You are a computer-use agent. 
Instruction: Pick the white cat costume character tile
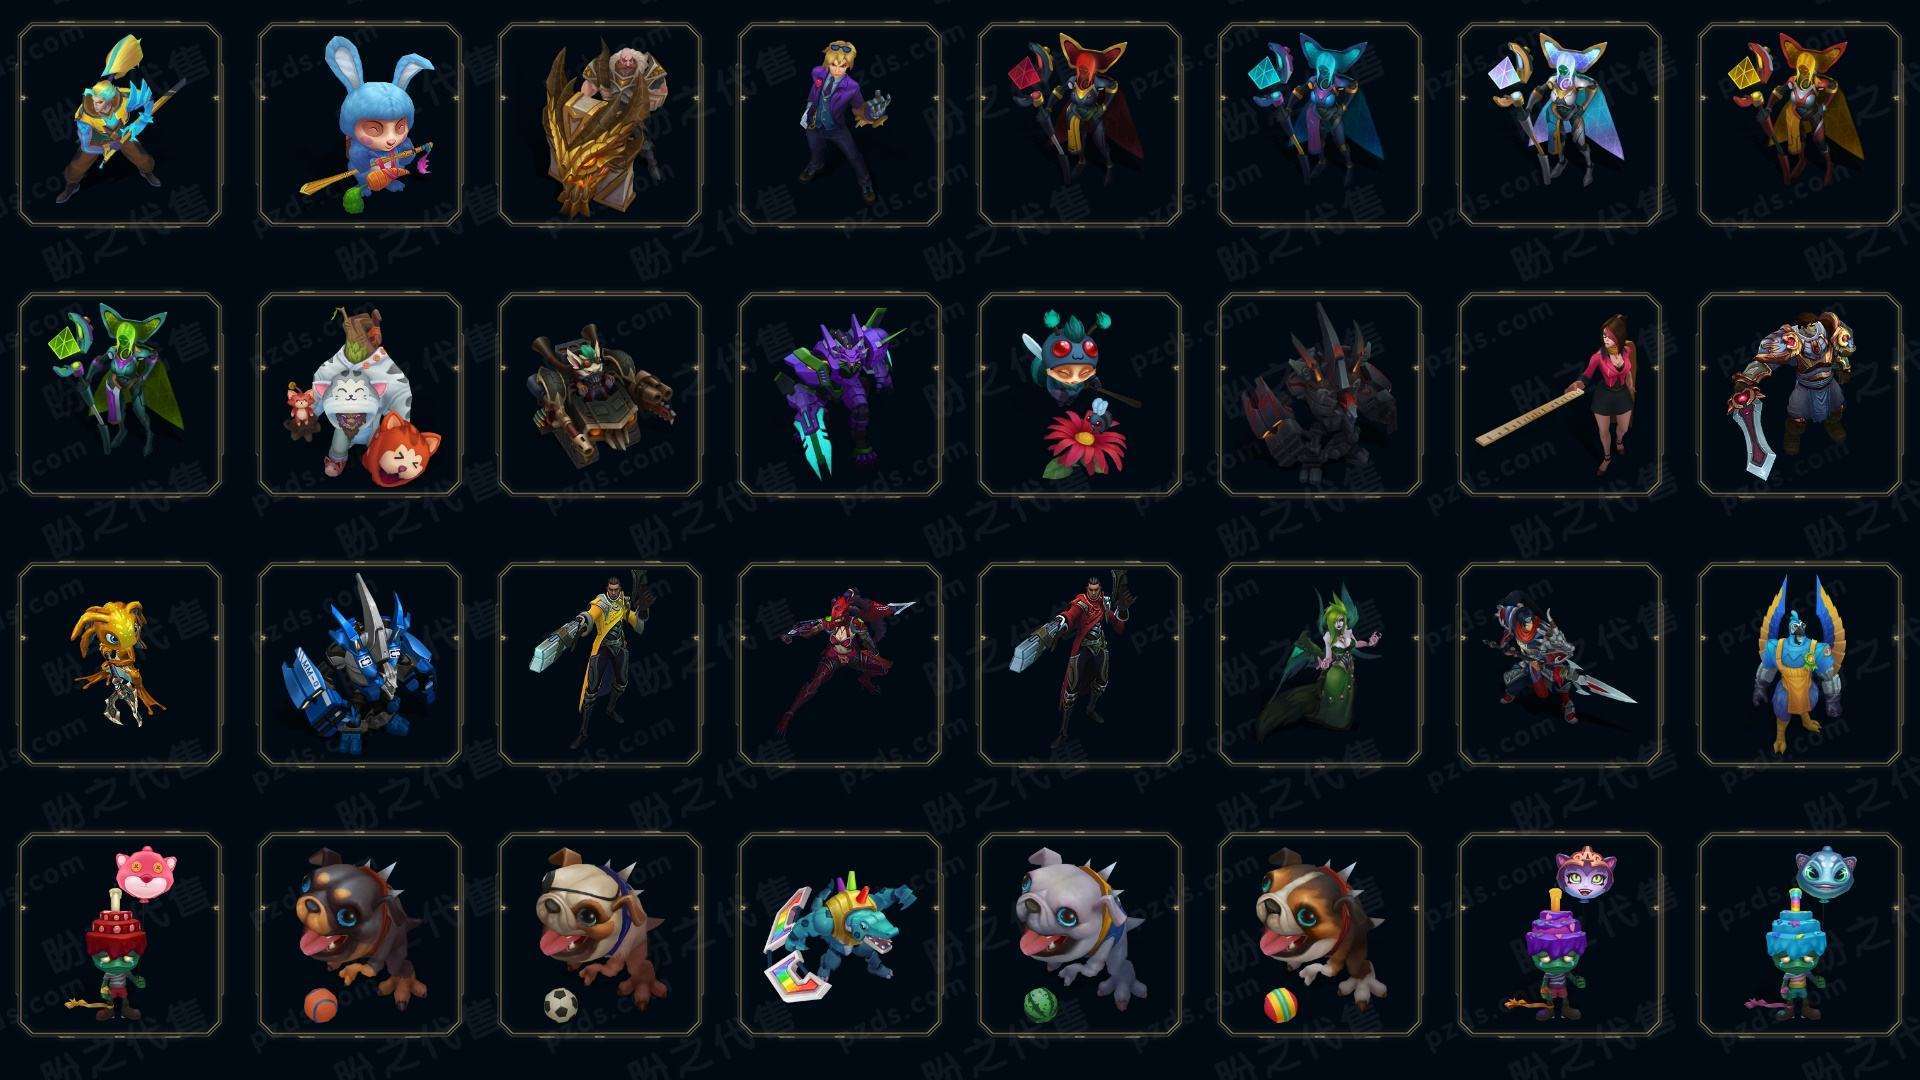point(360,394)
